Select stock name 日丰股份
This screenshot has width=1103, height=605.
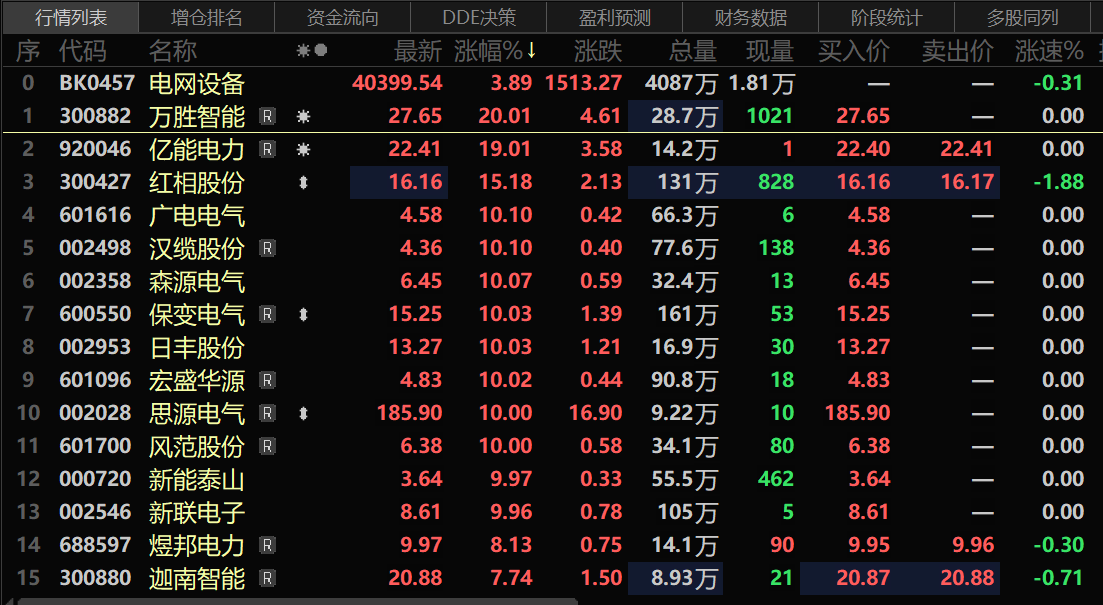[x=197, y=348]
